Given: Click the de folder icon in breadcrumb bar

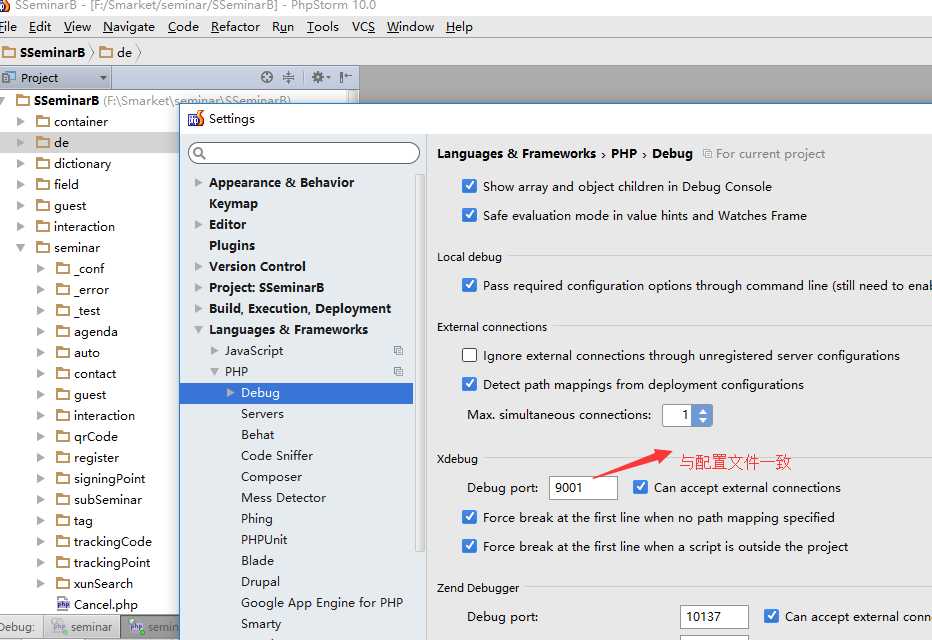Looking at the screenshot, I should coord(106,52).
